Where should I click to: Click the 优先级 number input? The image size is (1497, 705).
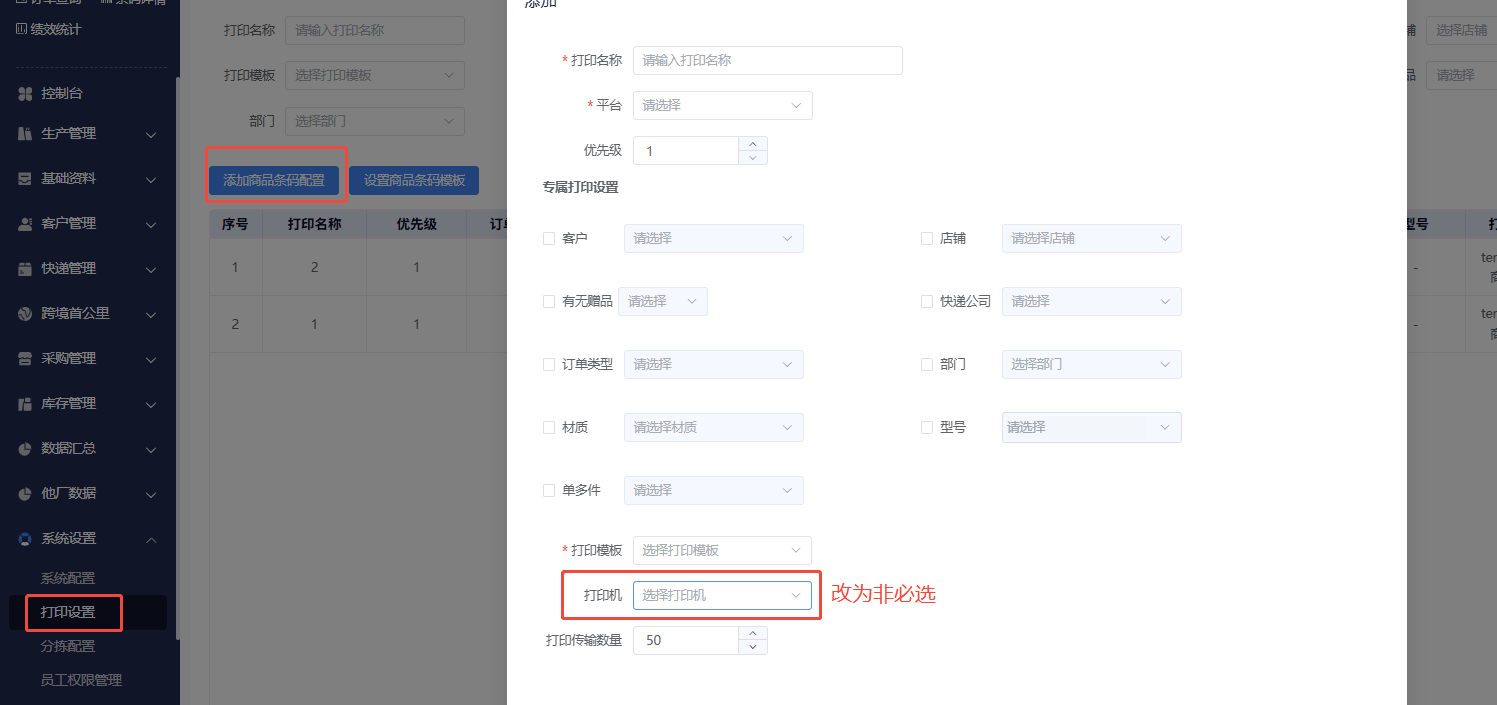[686, 151]
